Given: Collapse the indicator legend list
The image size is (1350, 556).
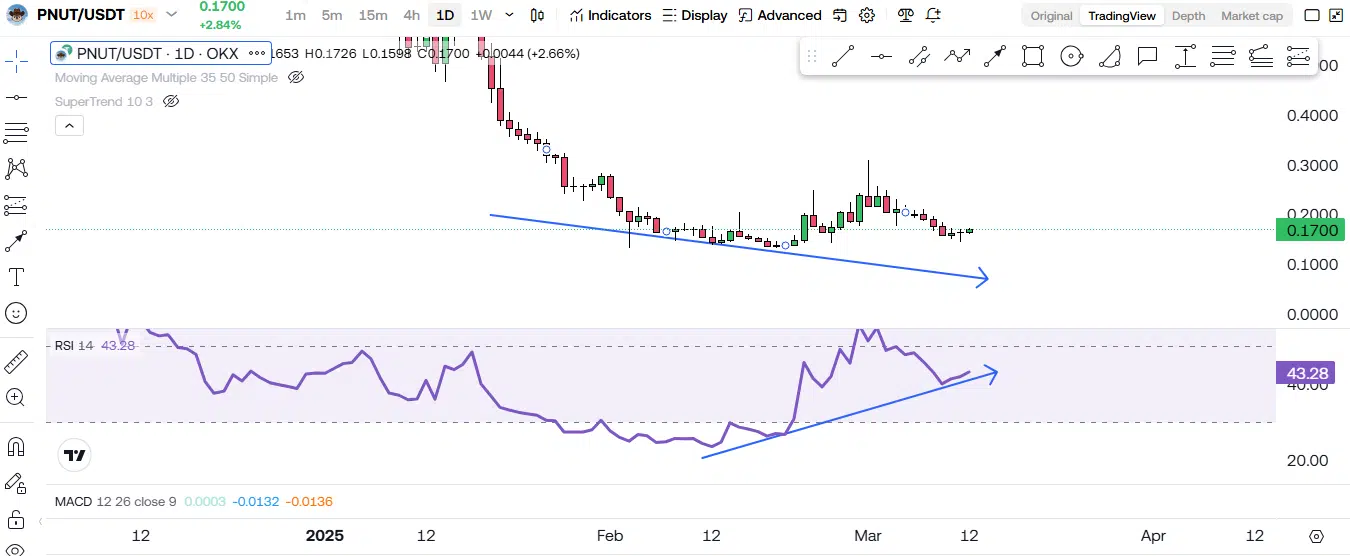Looking at the screenshot, I should coord(69,125).
